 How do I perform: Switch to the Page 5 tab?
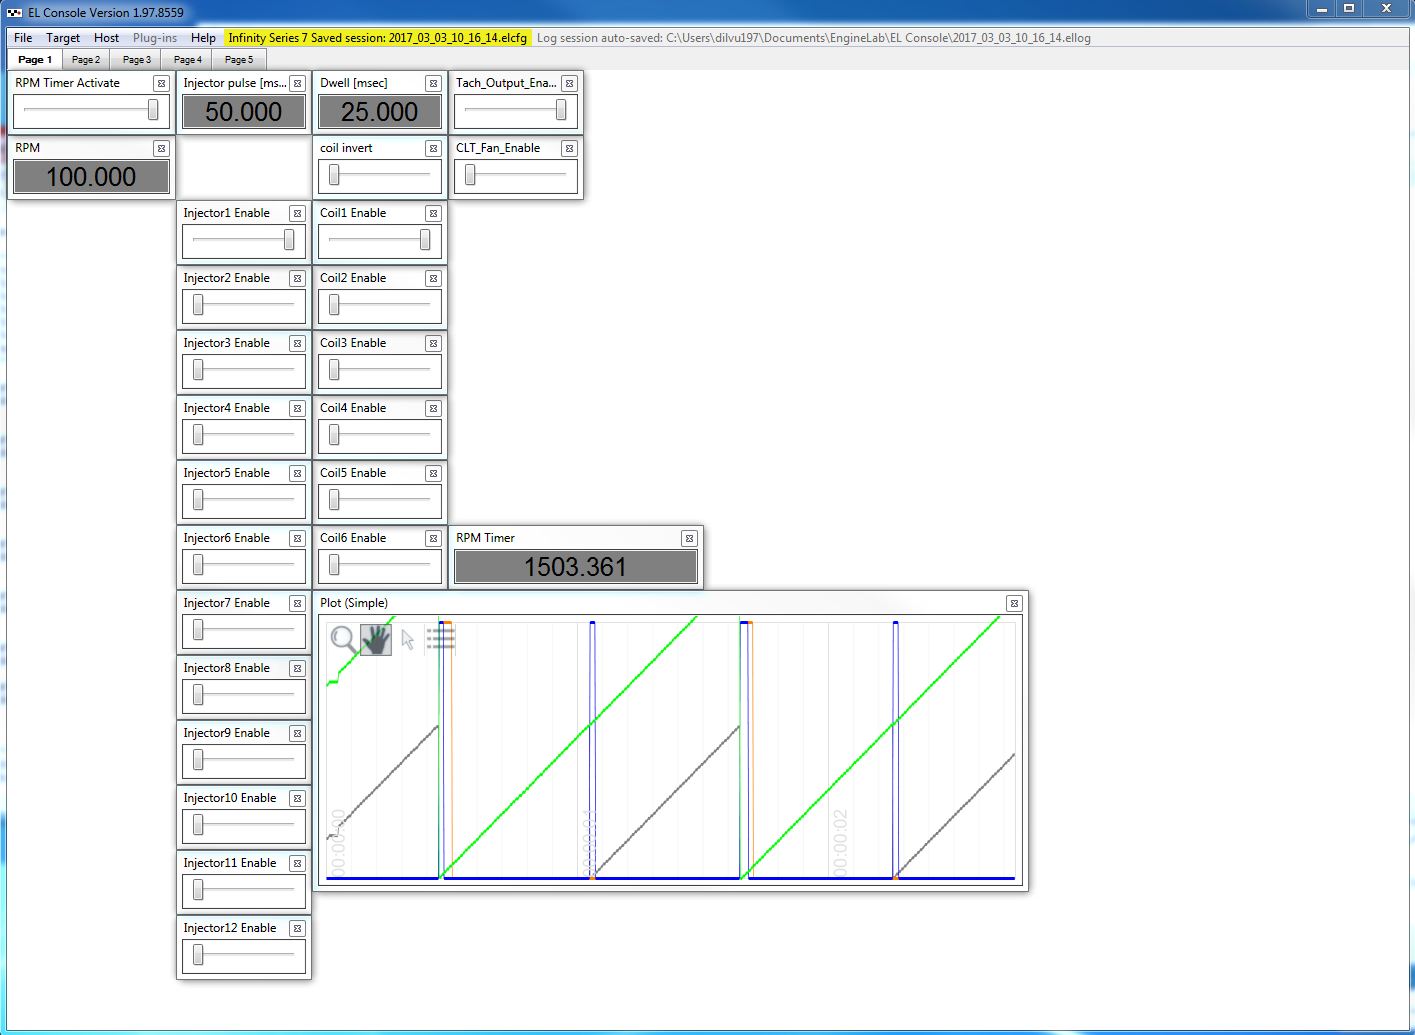(239, 60)
